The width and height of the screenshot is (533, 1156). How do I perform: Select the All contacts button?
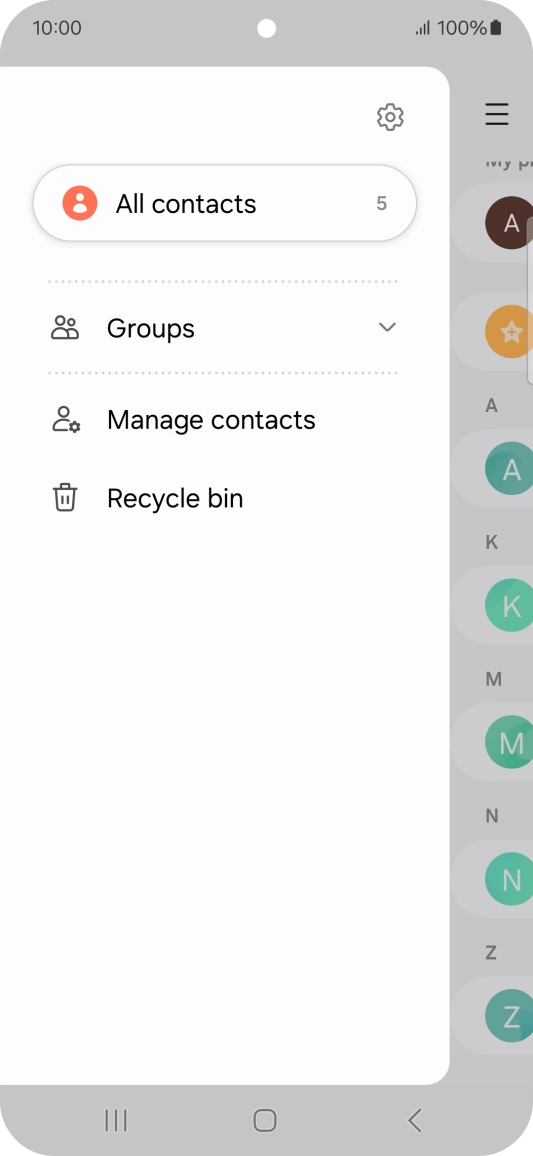coord(225,203)
